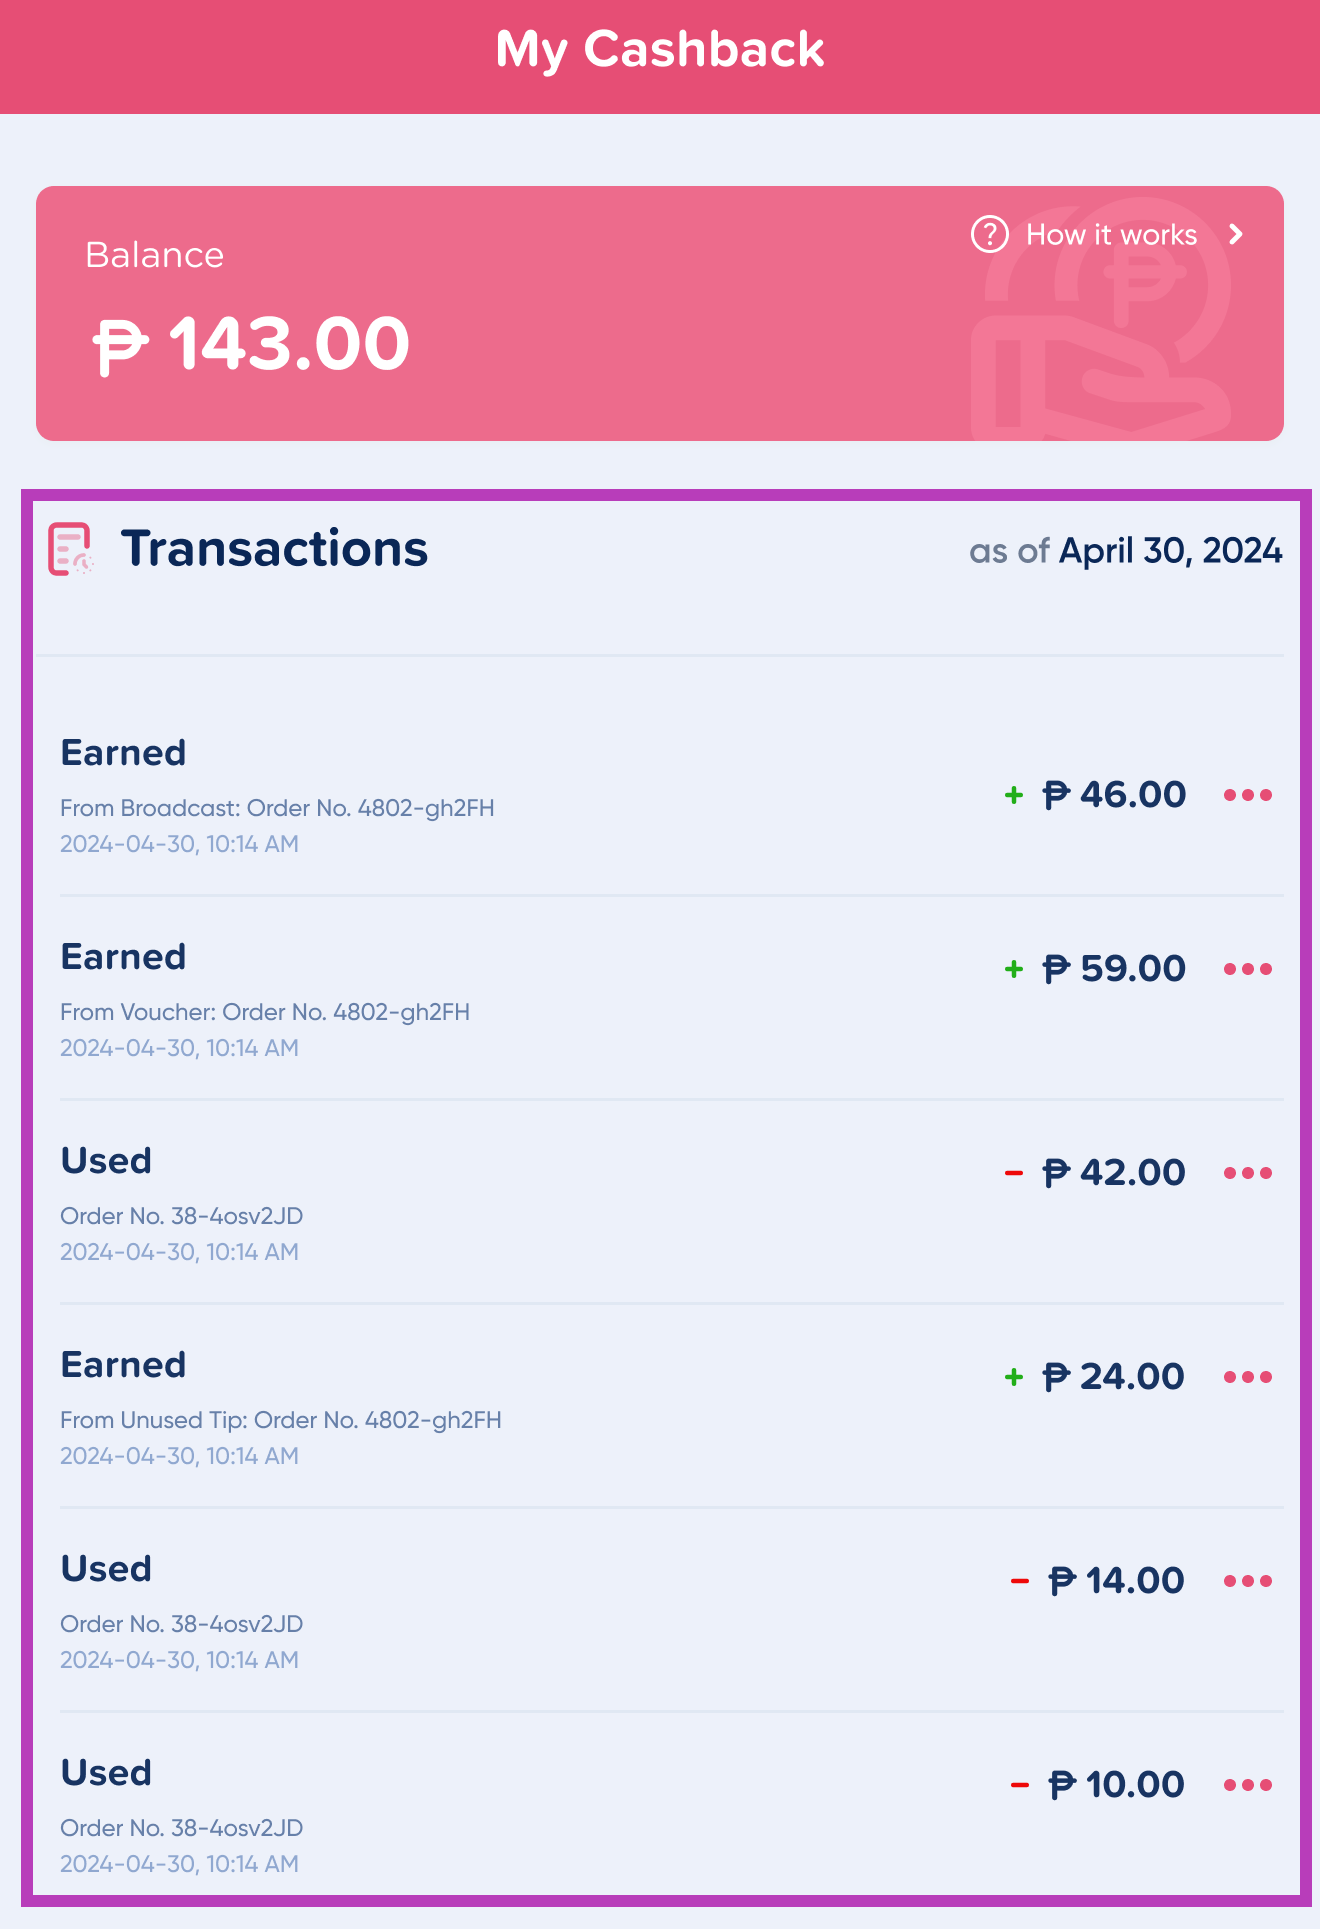Click the My Cashback header title
1320x1929 pixels.
coord(660,50)
